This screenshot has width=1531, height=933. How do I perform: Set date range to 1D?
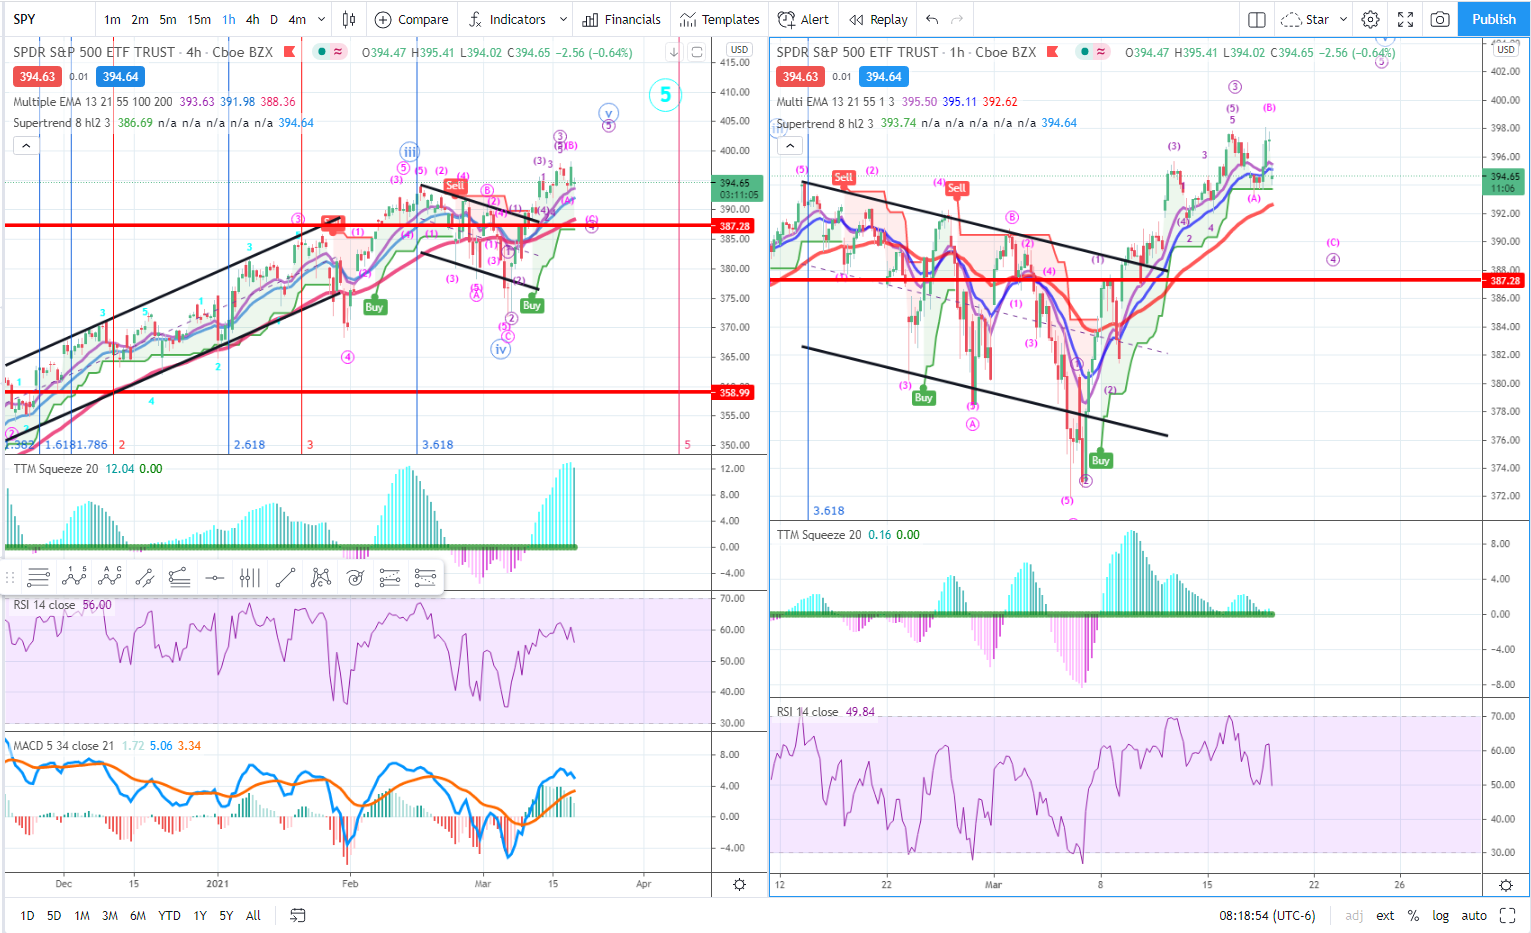tap(27, 915)
